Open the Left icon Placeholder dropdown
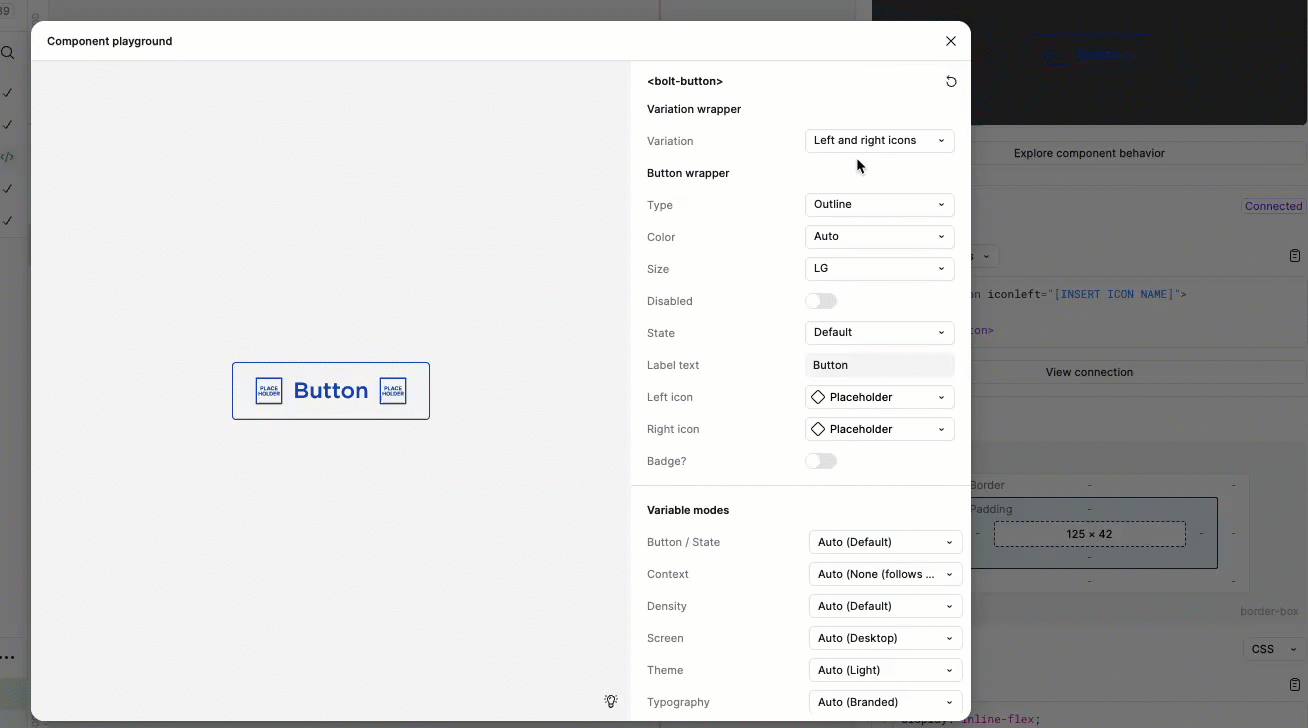The image size is (1308, 728). (880, 397)
